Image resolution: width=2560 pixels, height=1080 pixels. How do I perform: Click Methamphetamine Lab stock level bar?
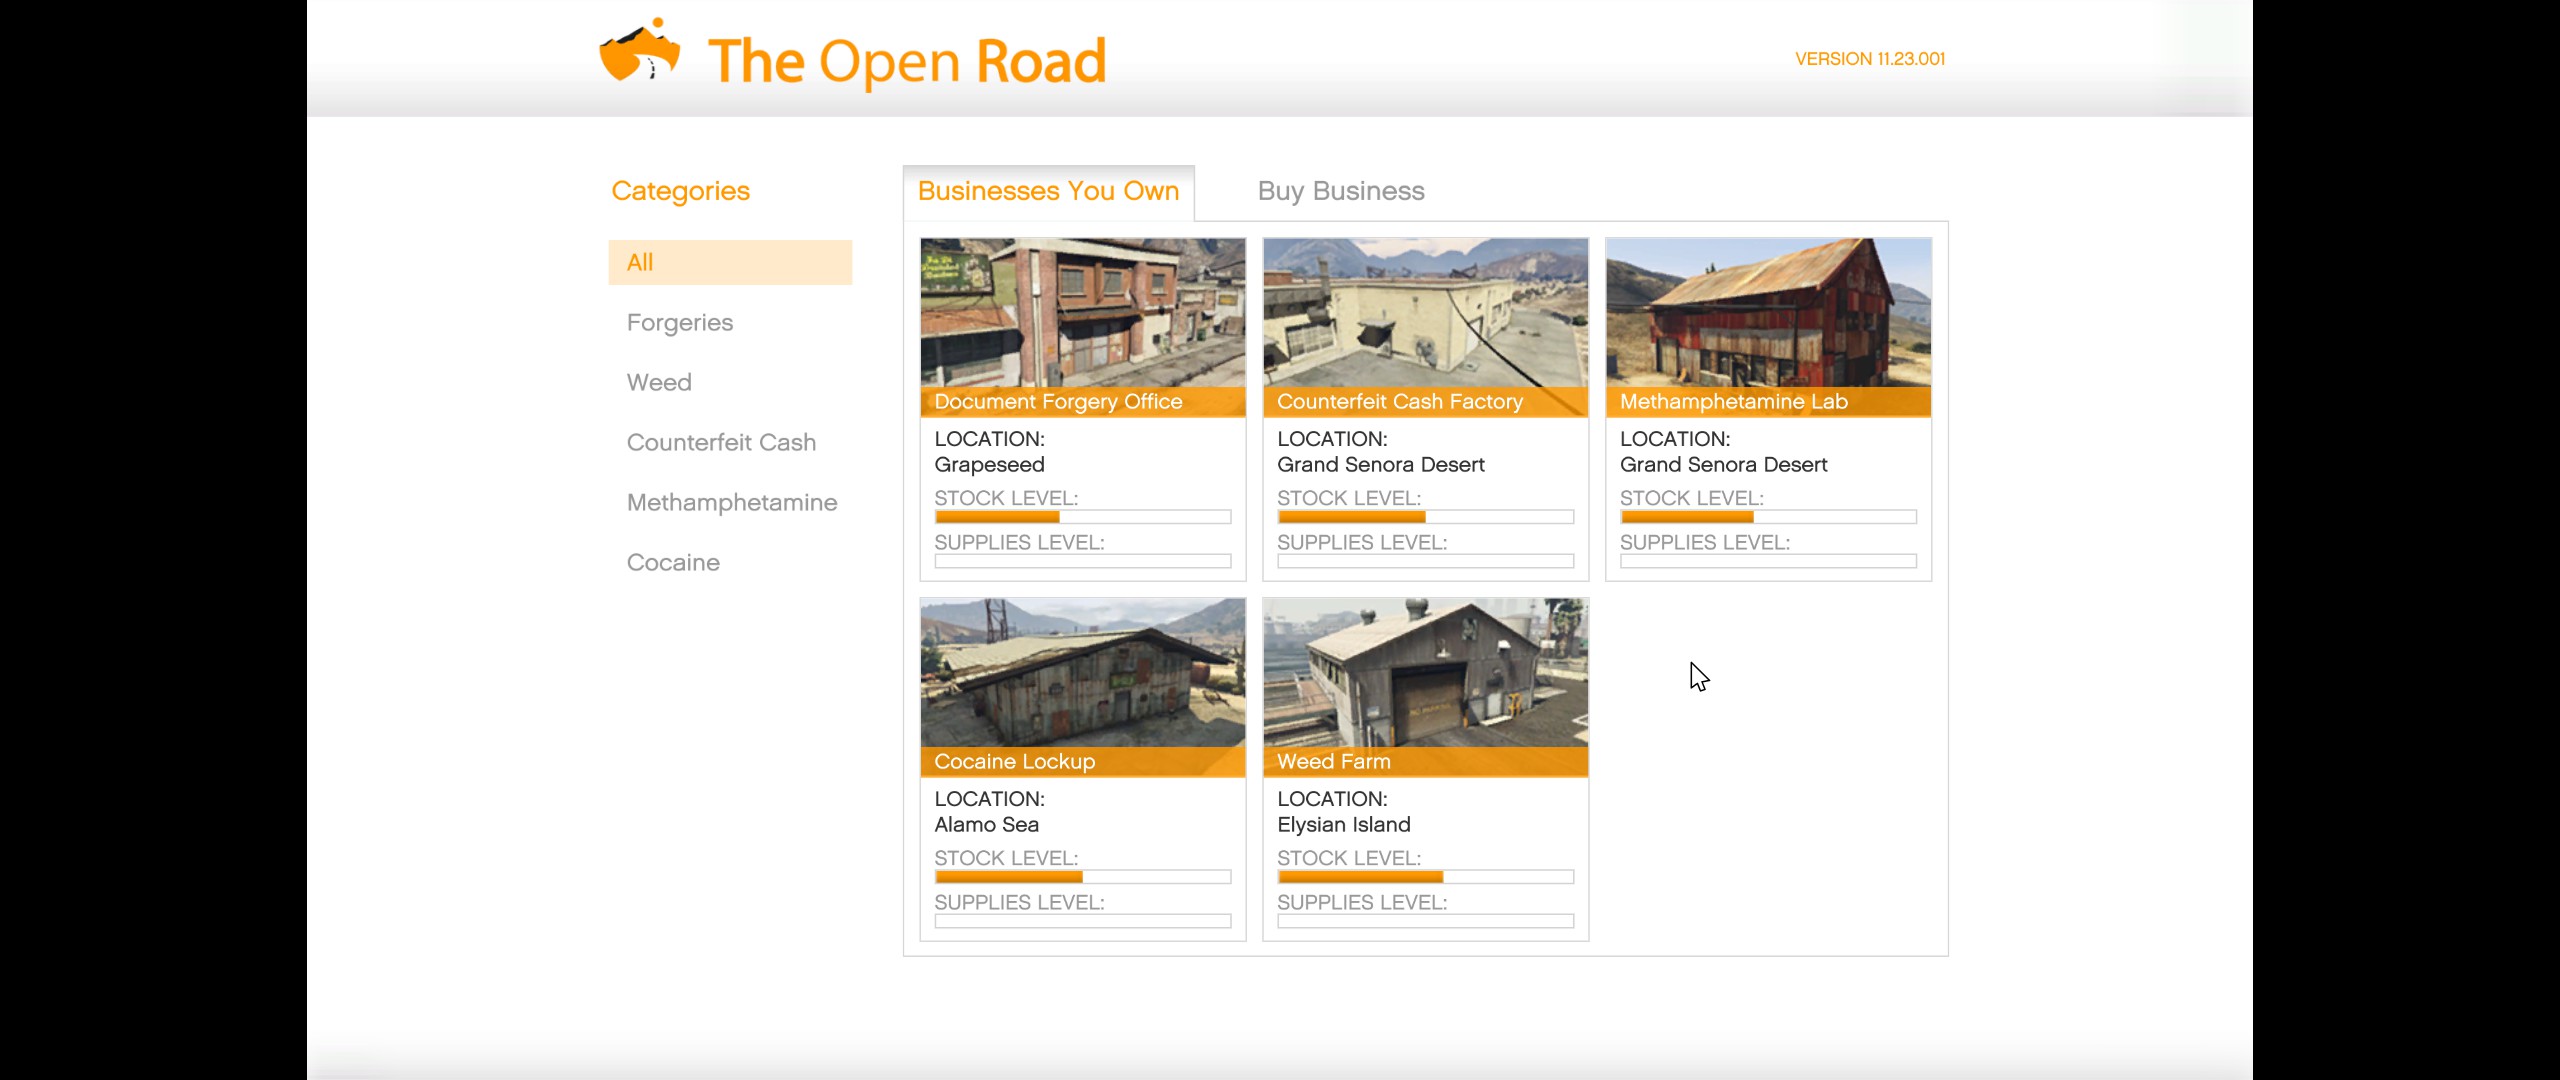pyautogui.click(x=1768, y=517)
